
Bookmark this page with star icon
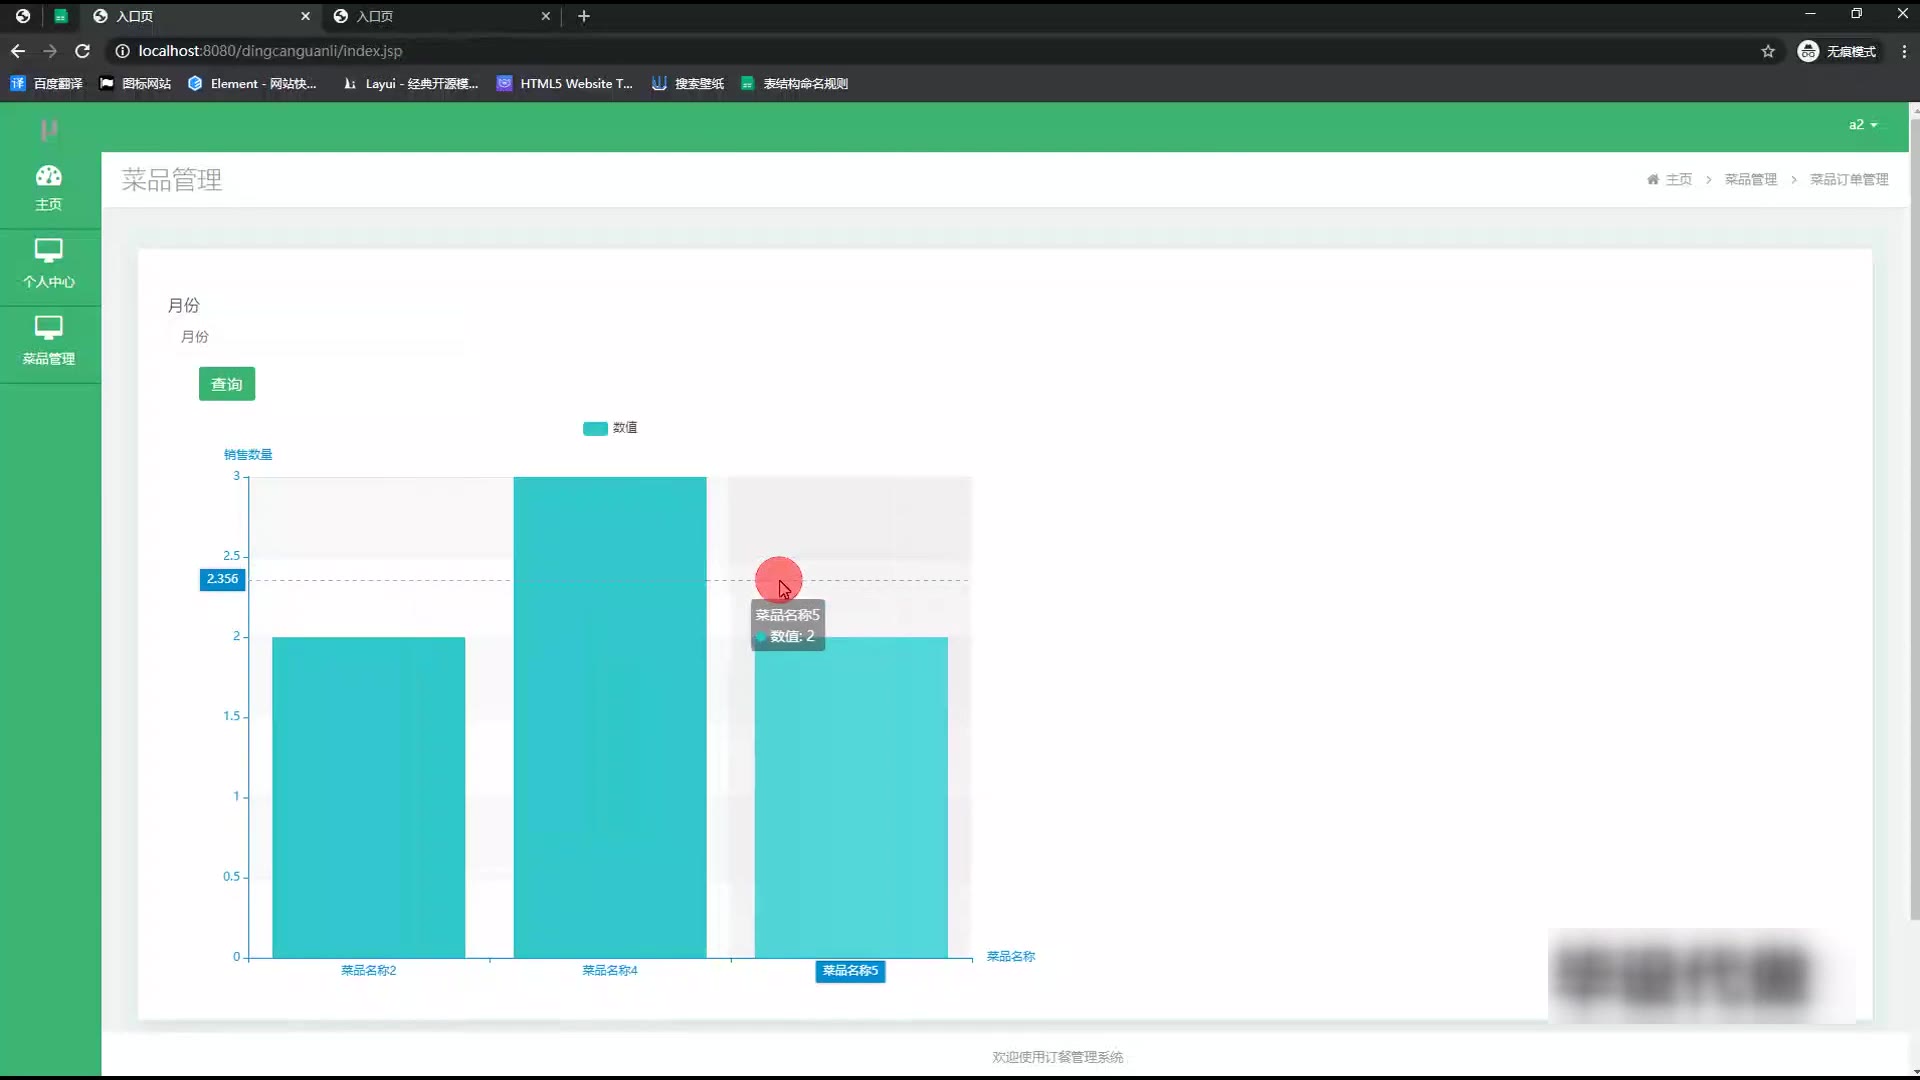1767,51
